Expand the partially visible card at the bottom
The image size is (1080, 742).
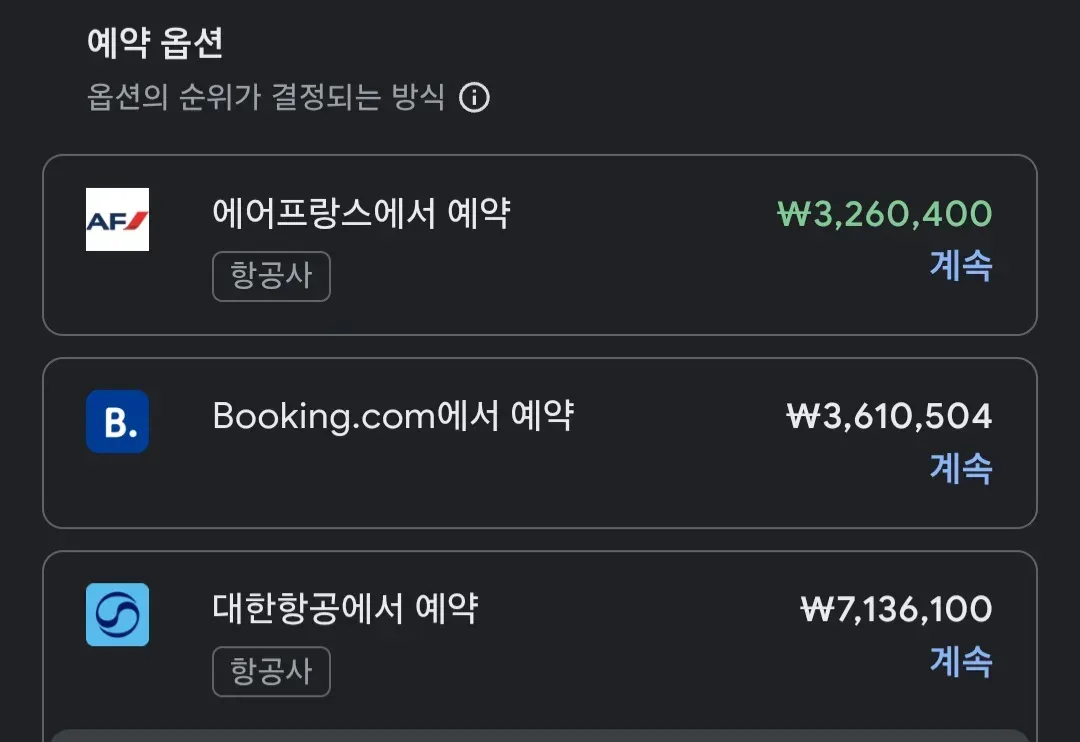pyautogui.click(x=540, y=733)
